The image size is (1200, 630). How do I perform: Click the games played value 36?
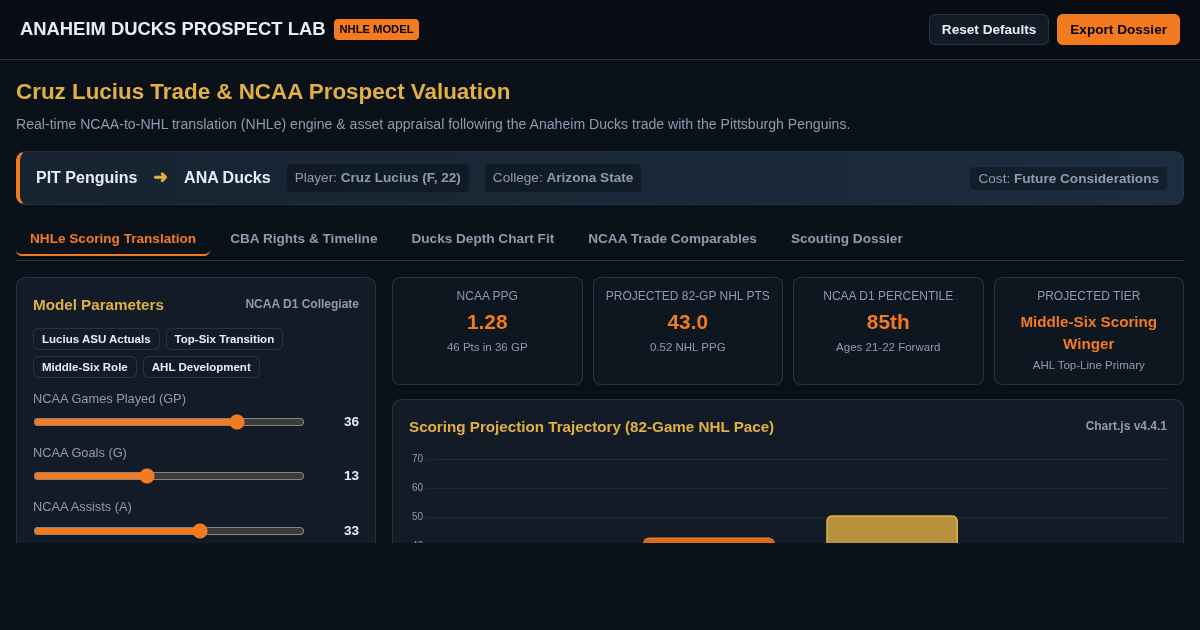tap(351, 422)
